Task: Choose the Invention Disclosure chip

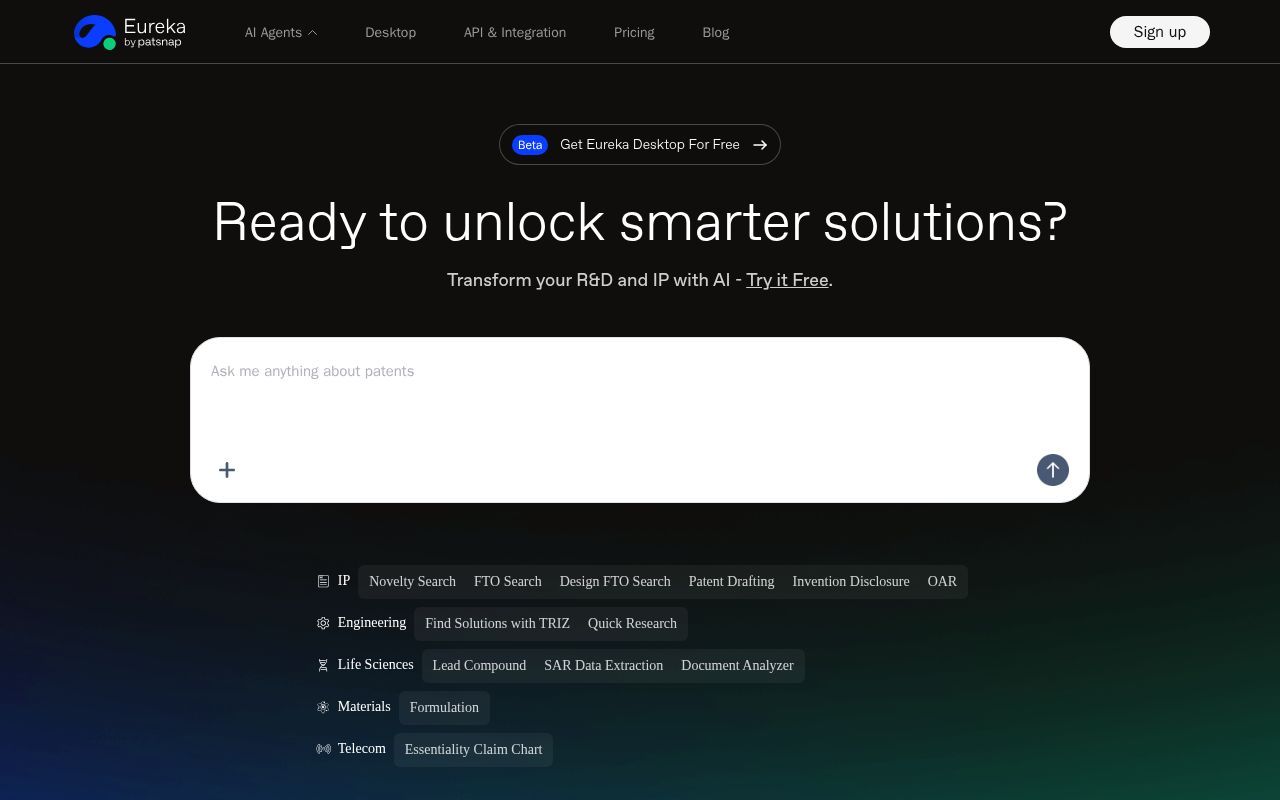Action: [x=851, y=581]
